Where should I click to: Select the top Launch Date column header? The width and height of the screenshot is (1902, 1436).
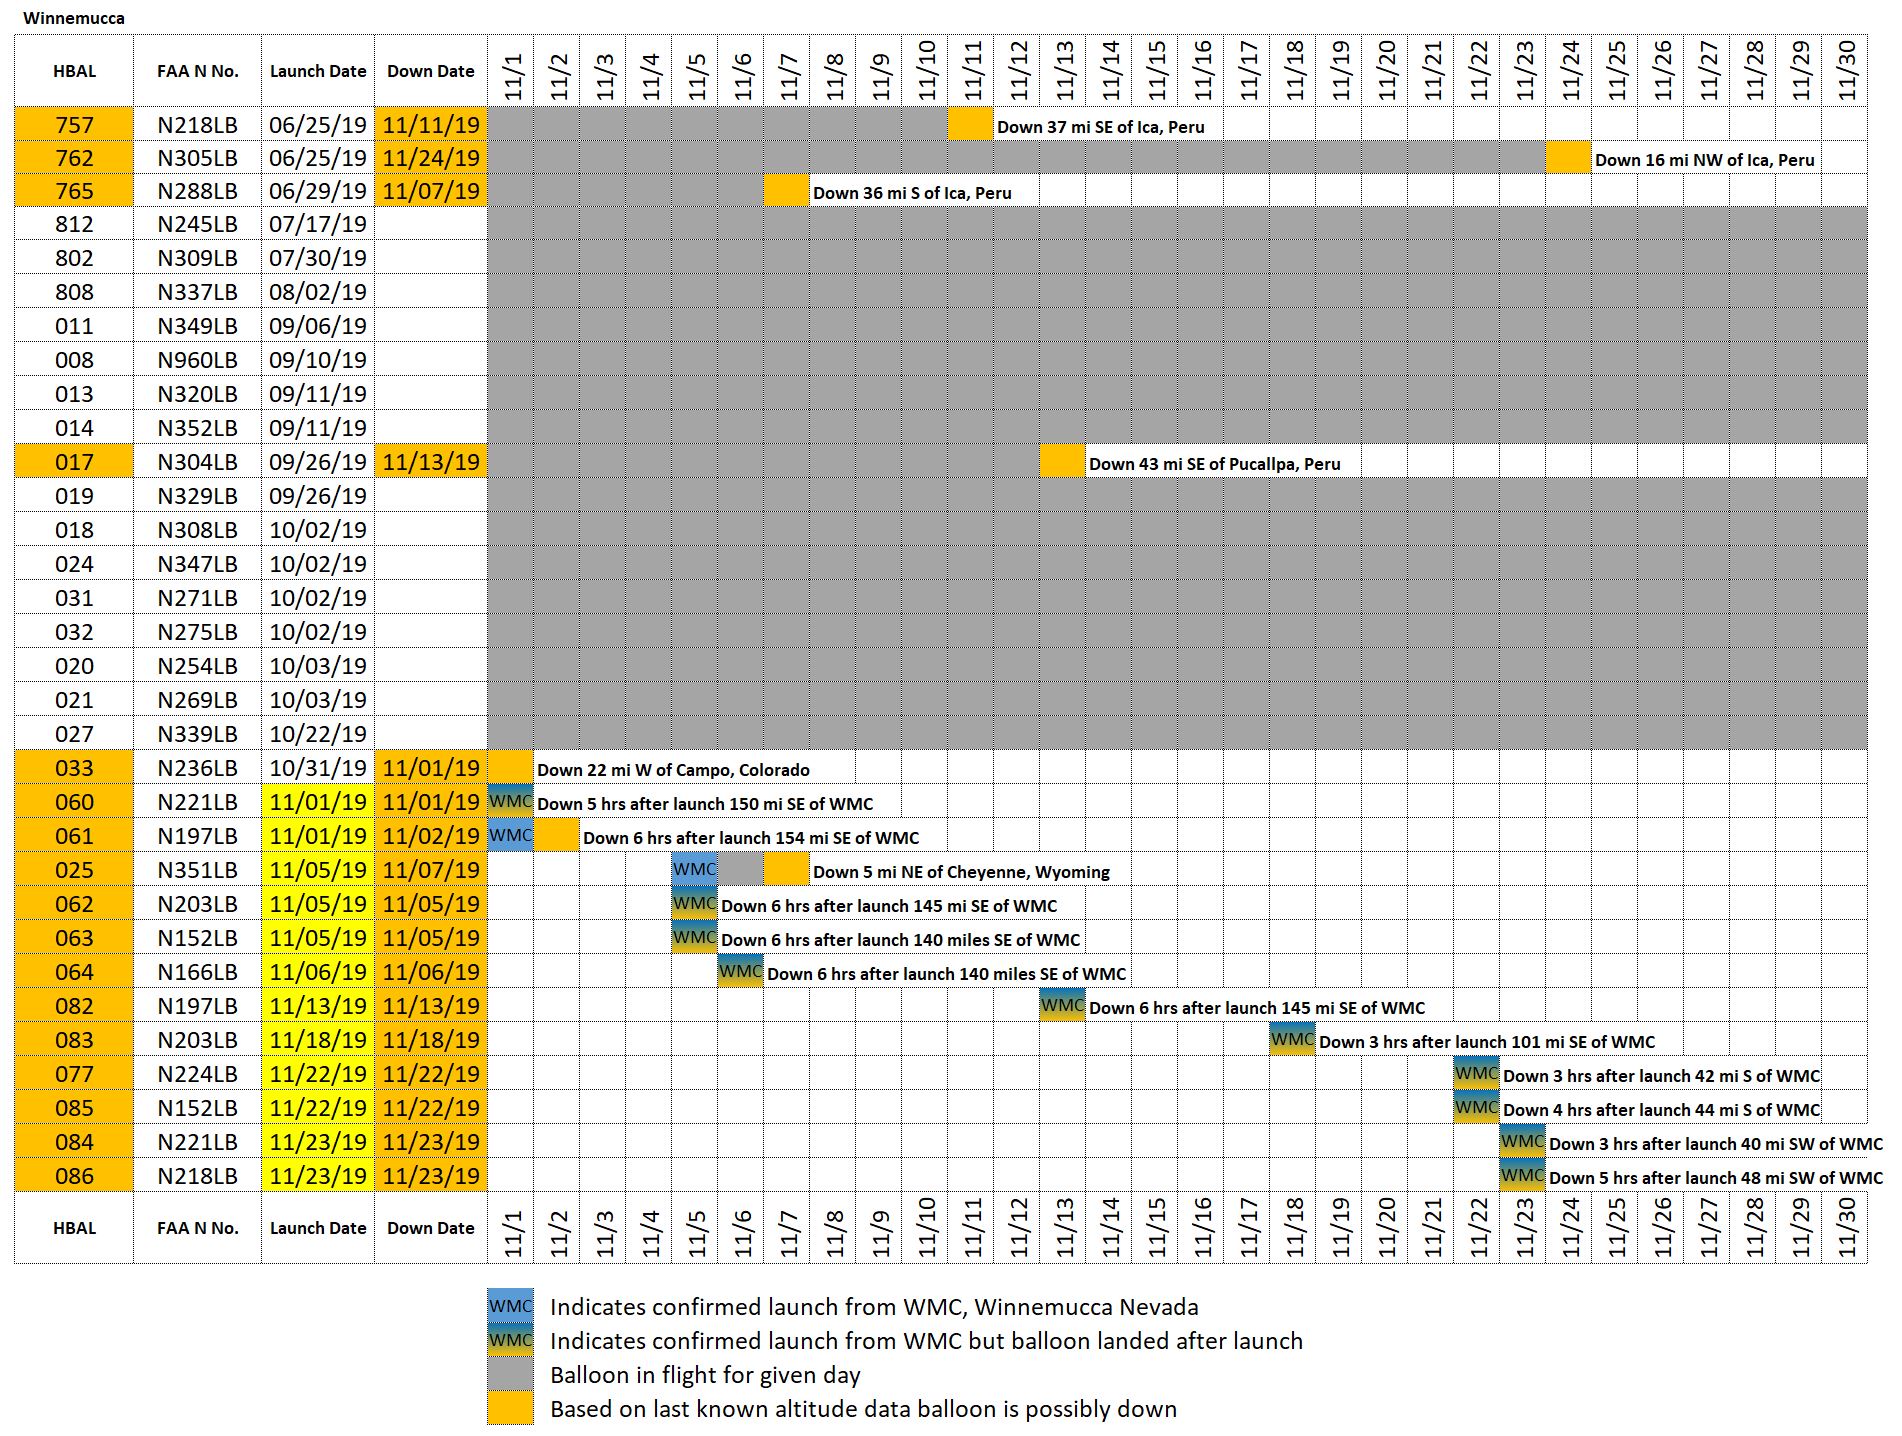(x=318, y=71)
